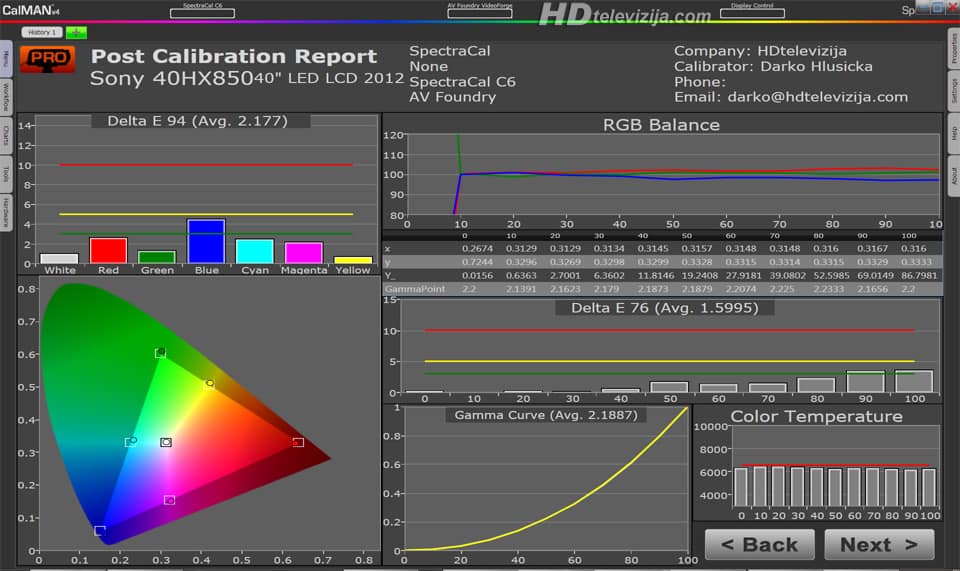Go to previous page with Back button
This screenshot has height=571, width=960.
point(760,544)
